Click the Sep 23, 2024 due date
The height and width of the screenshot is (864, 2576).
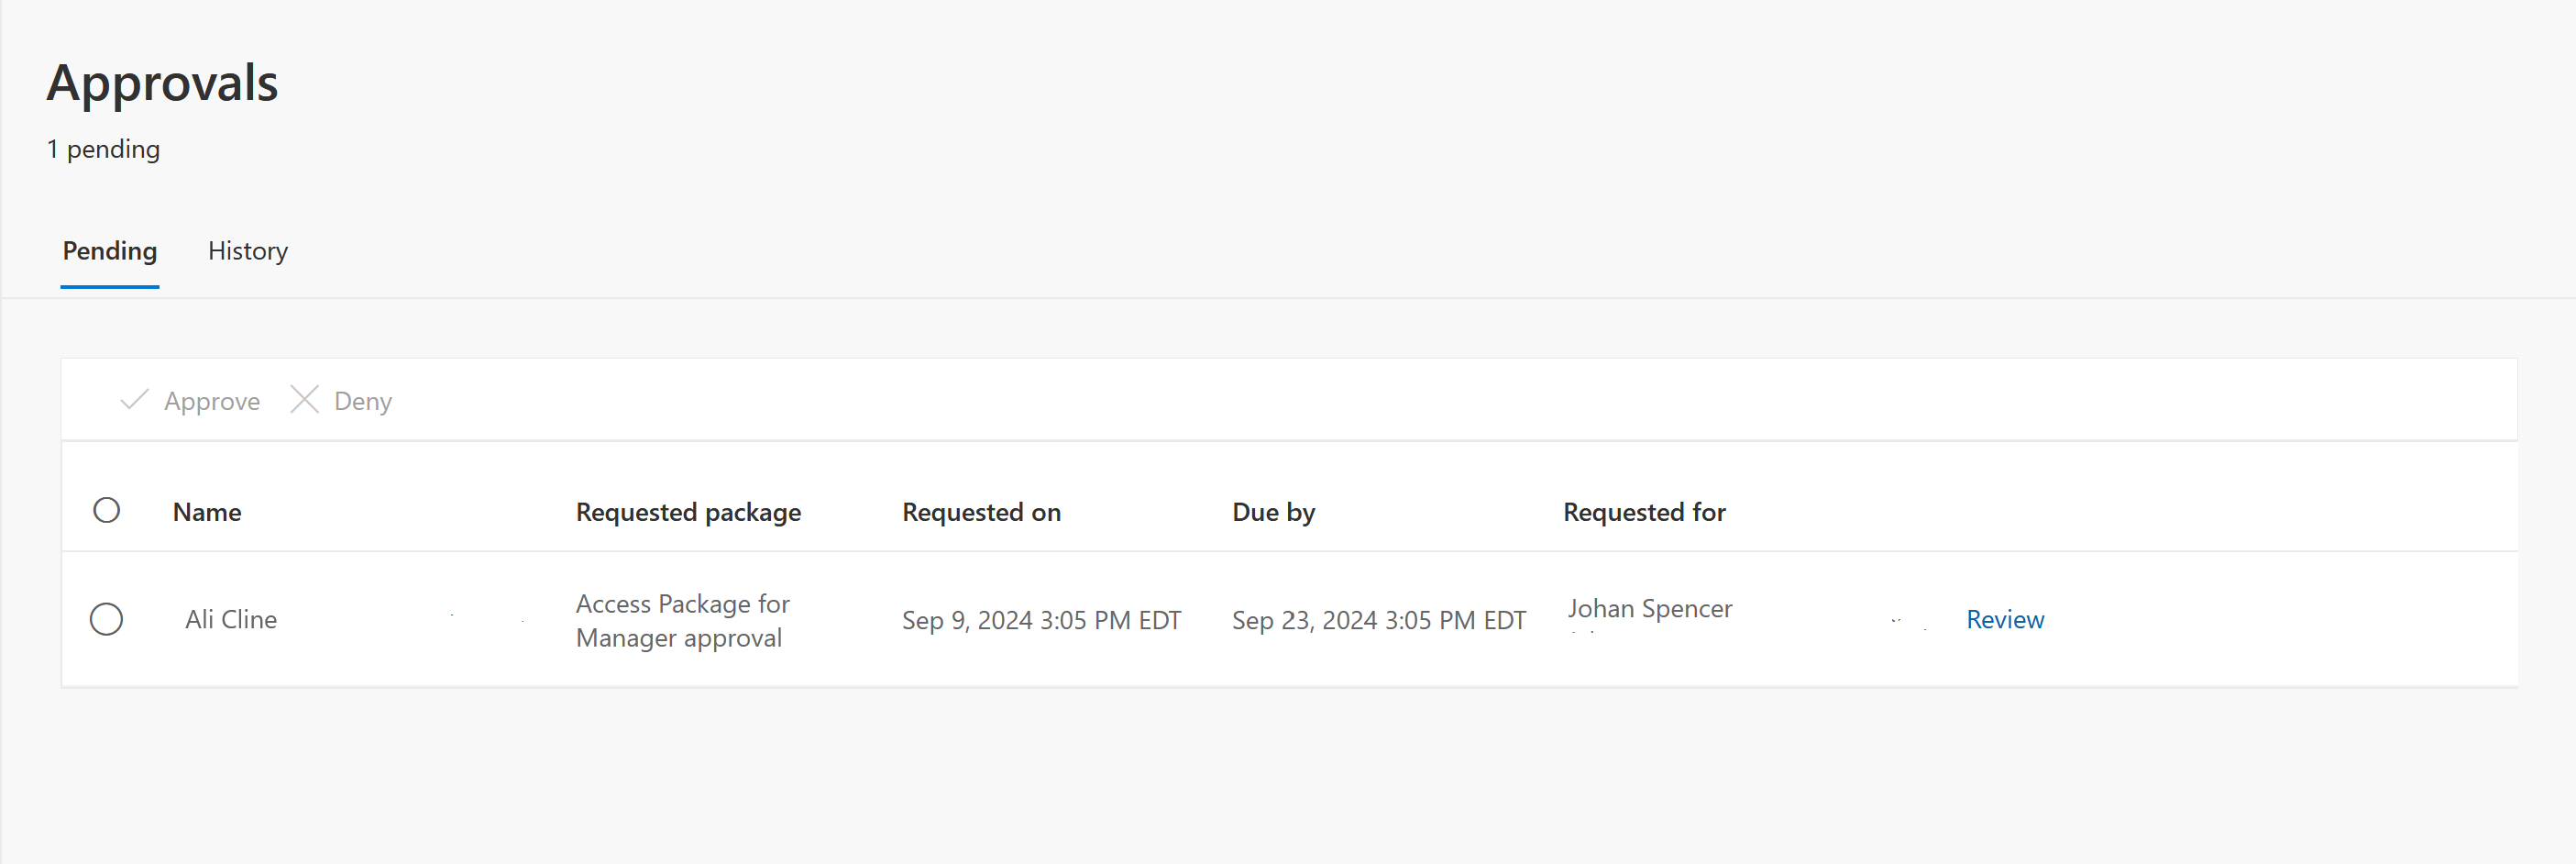pyautogui.click(x=1378, y=620)
